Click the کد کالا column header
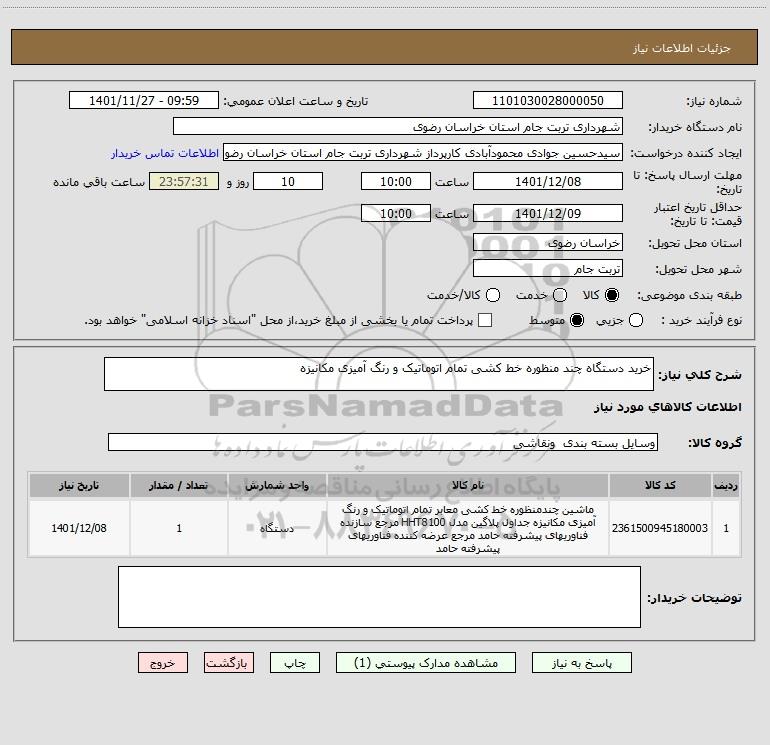The image size is (770, 745). click(x=660, y=485)
